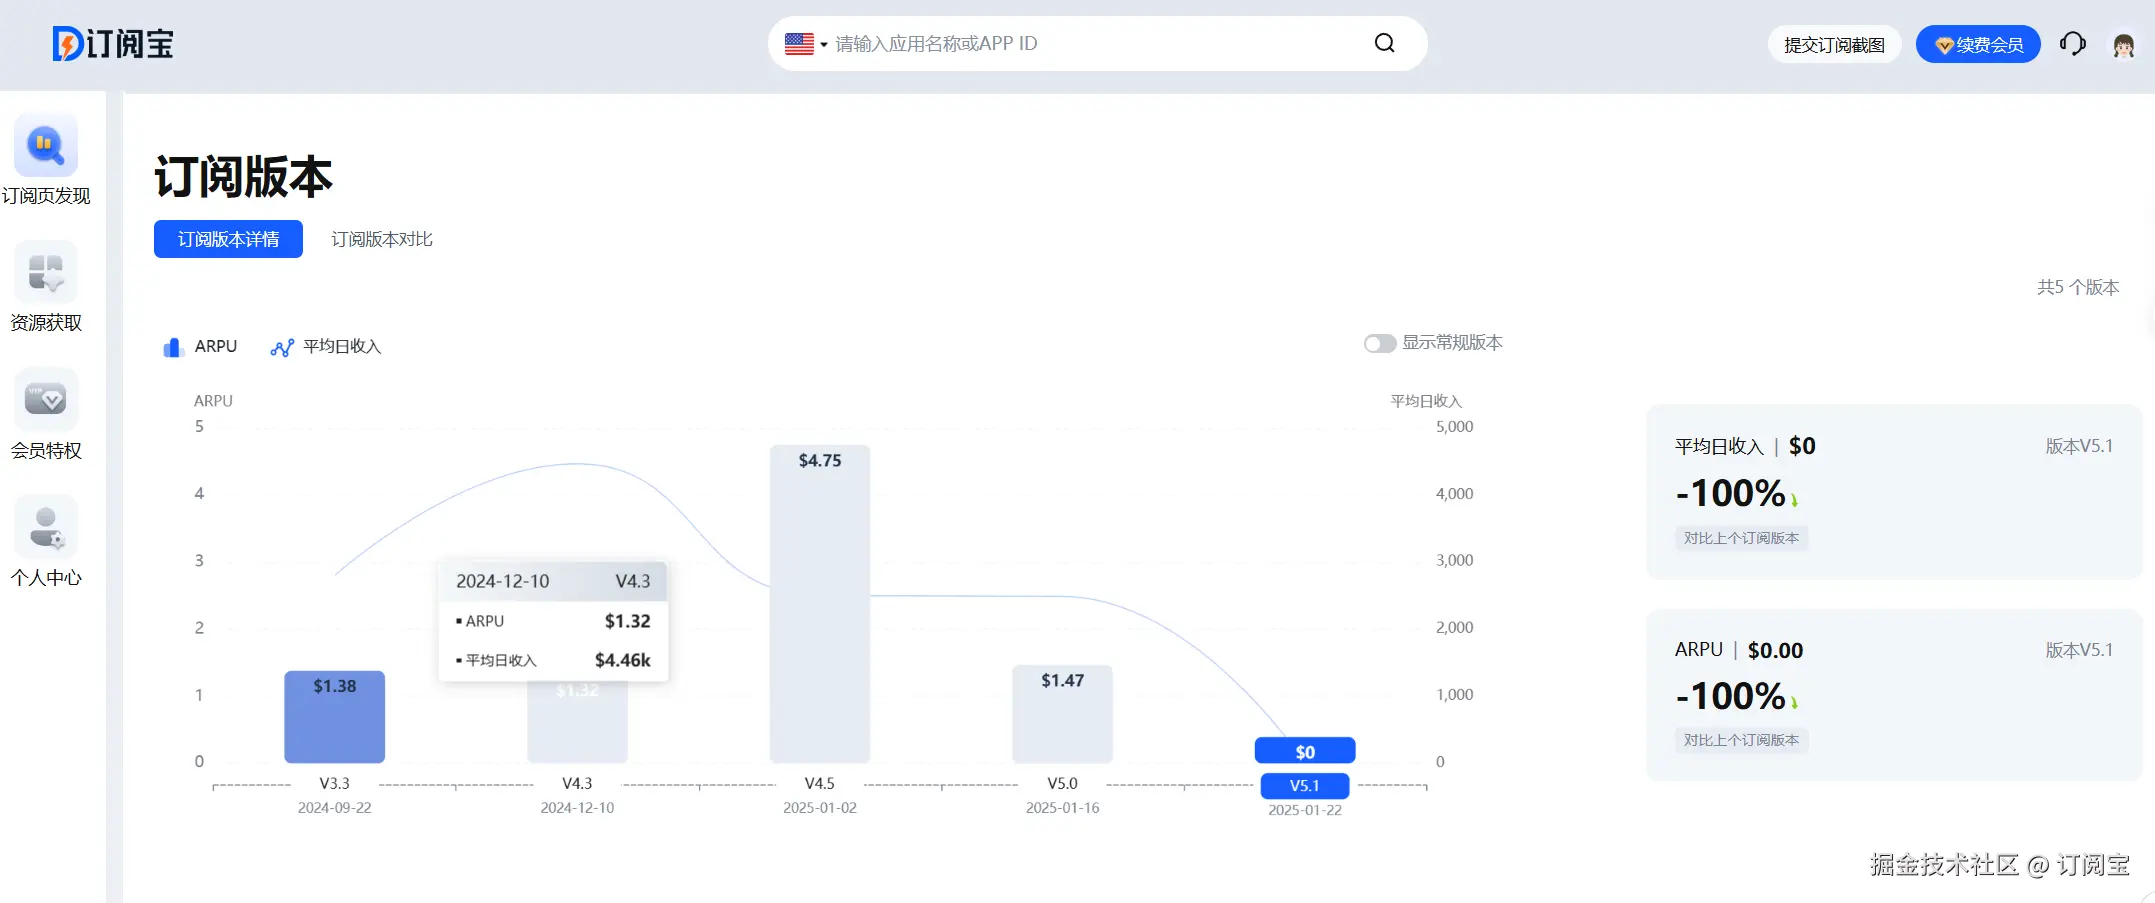This screenshot has width=2155, height=903.
Task: Open the country flag dropdown
Action: pyautogui.click(x=805, y=44)
